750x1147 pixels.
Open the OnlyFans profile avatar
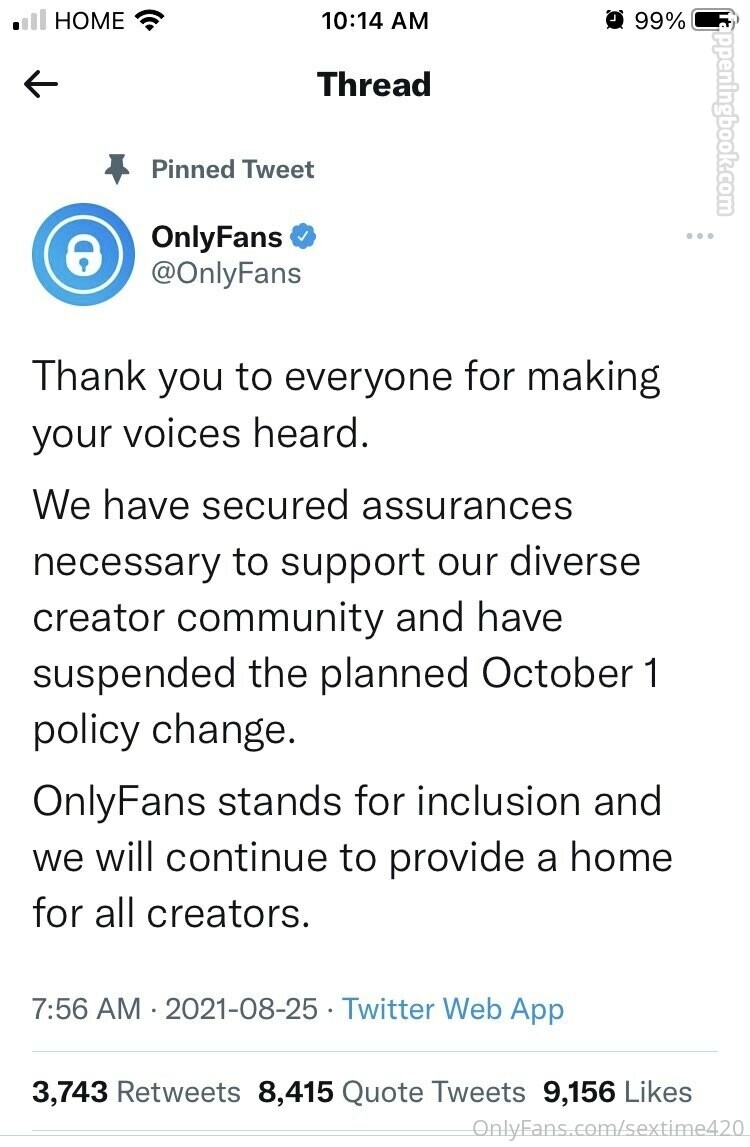coord(83,254)
